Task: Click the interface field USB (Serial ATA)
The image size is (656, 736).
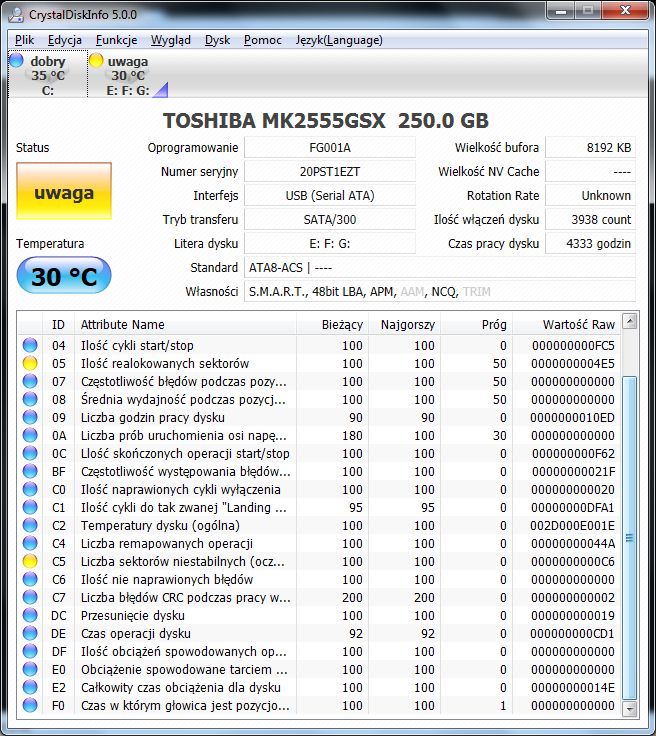Action: pos(330,196)
